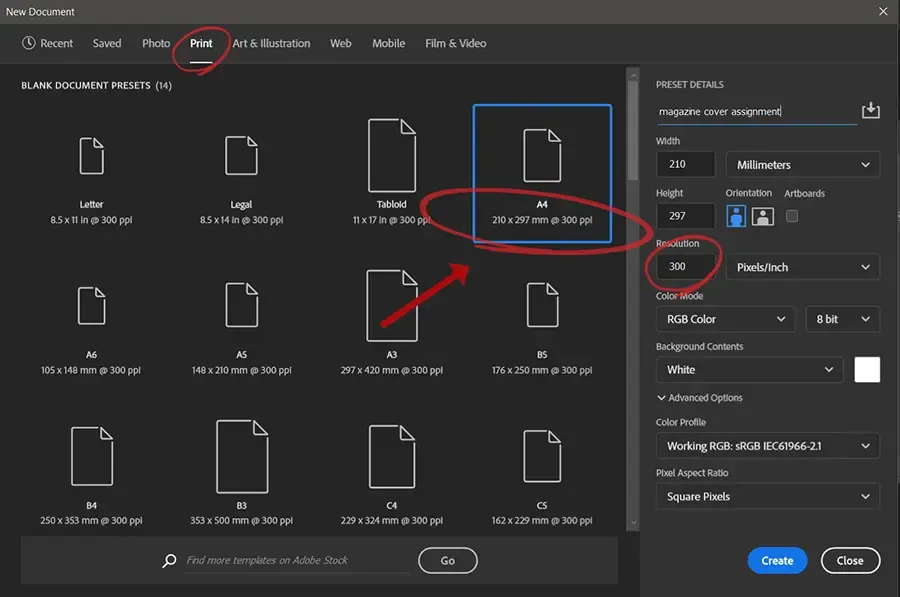Click the white Background Contents color swatch
Image resolution: width=900 pixels, height=597 pixels.
pyautogui.click(x=867, y=369)
